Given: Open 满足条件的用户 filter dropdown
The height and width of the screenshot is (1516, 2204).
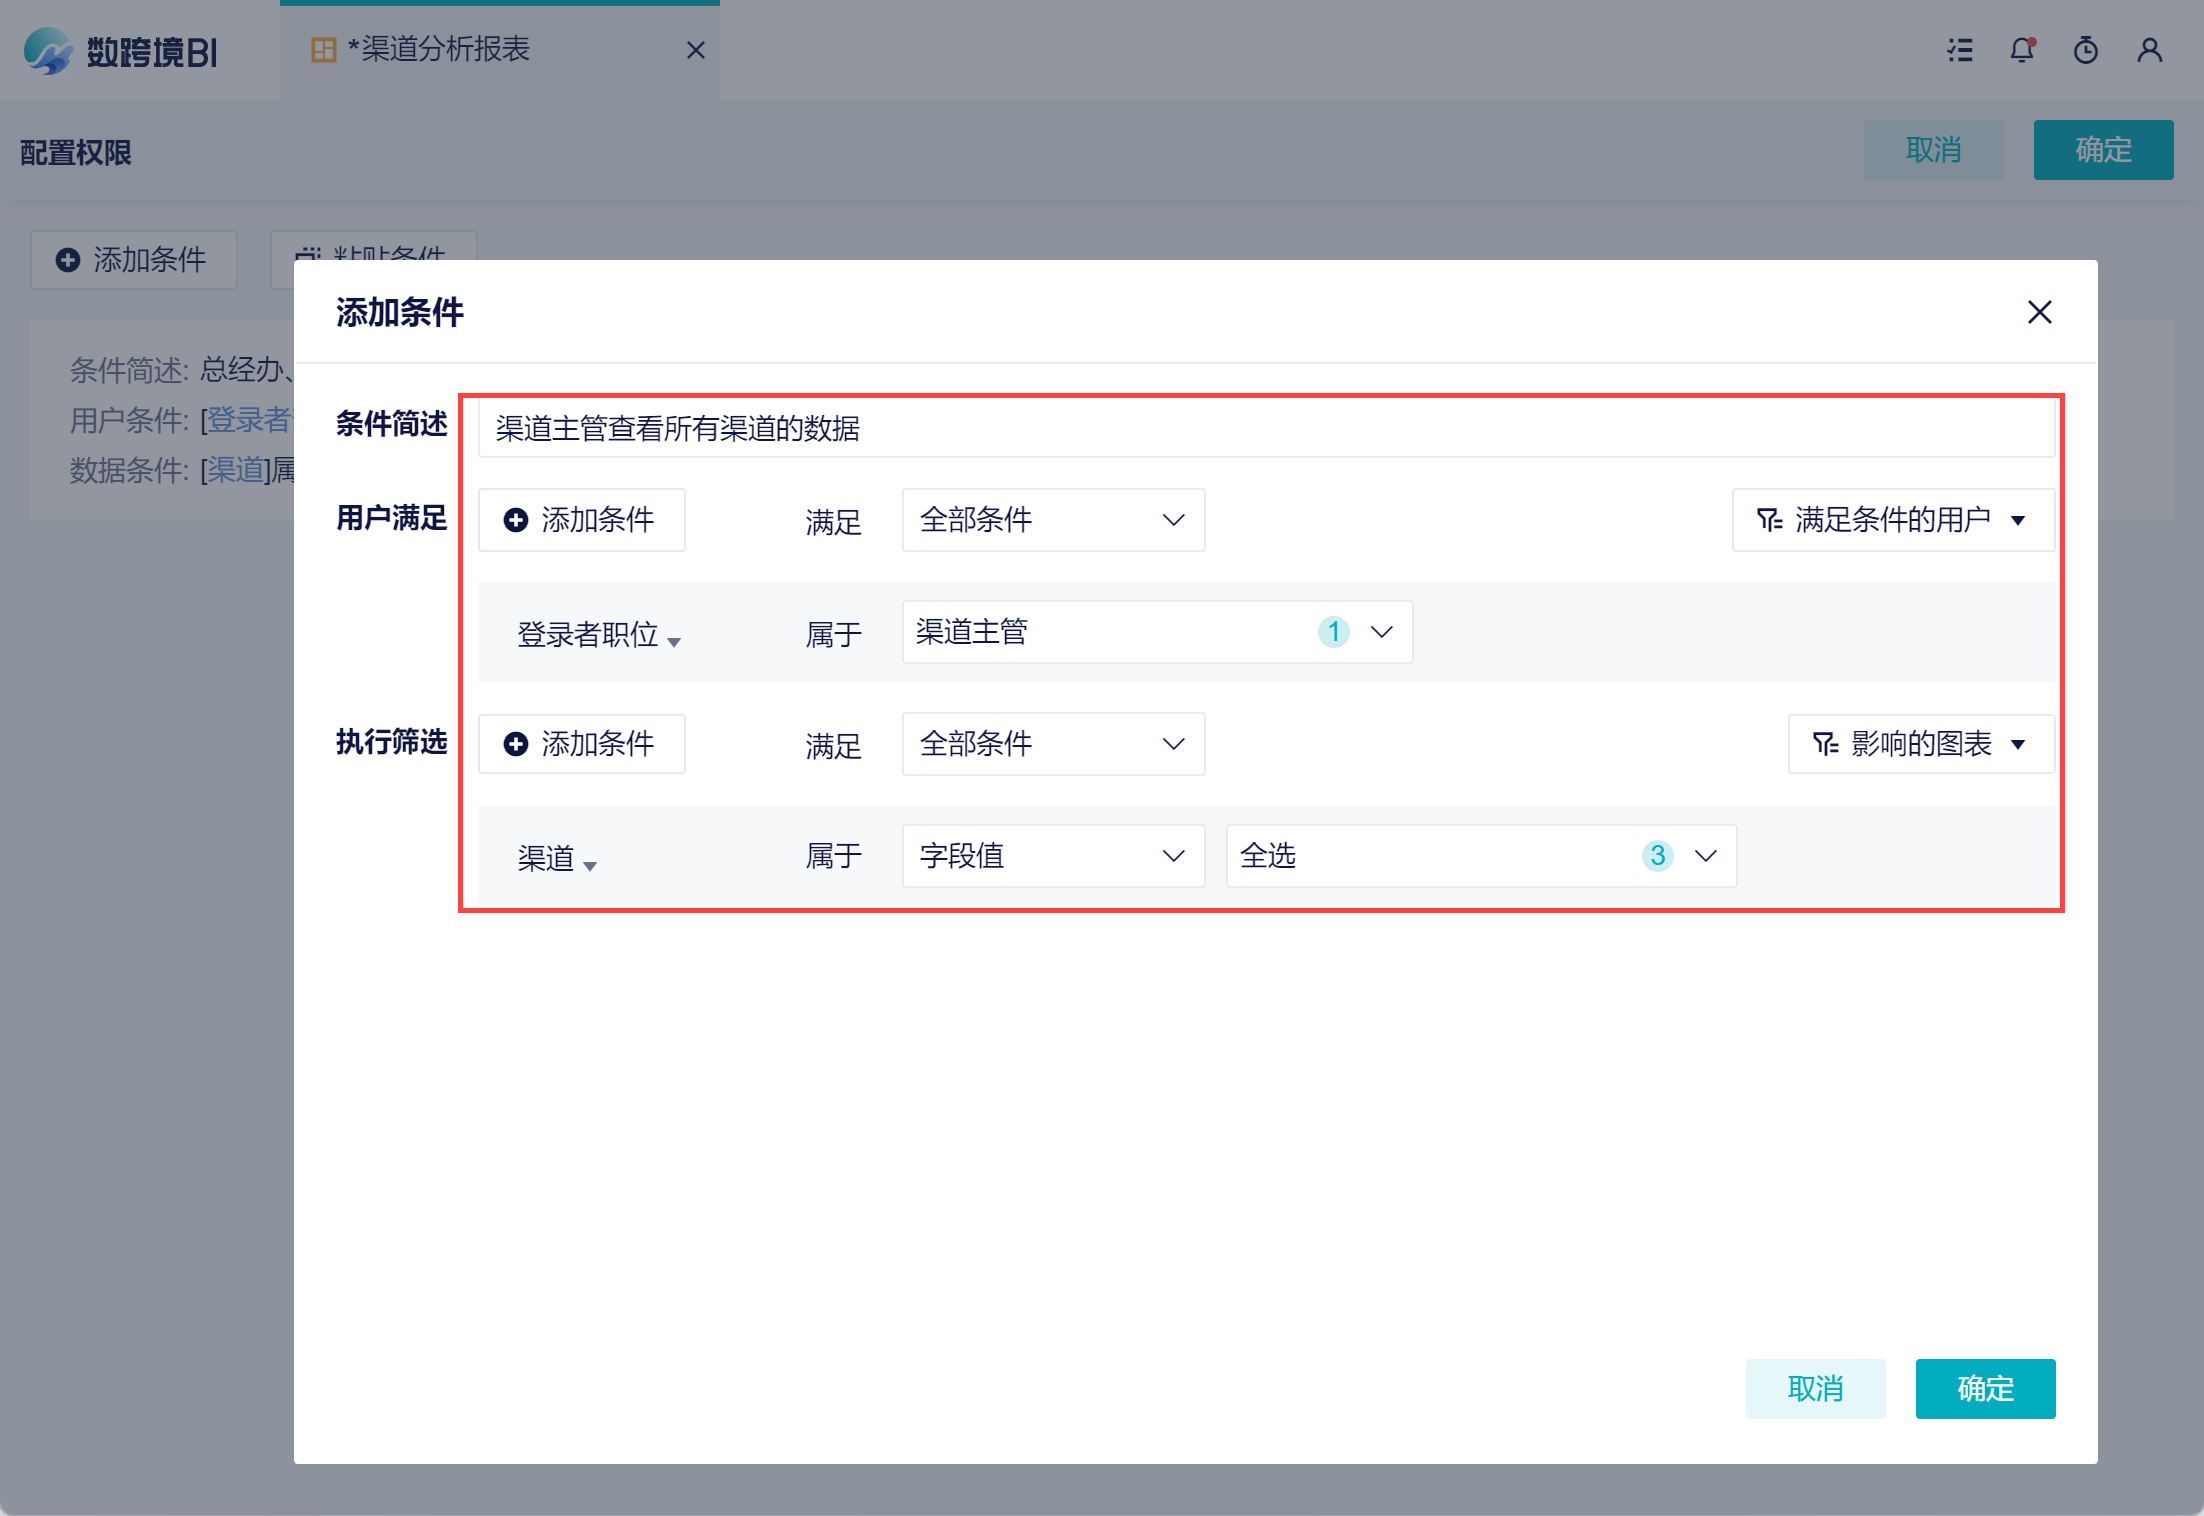Looking at the screenshot, I should [1892, 520].
